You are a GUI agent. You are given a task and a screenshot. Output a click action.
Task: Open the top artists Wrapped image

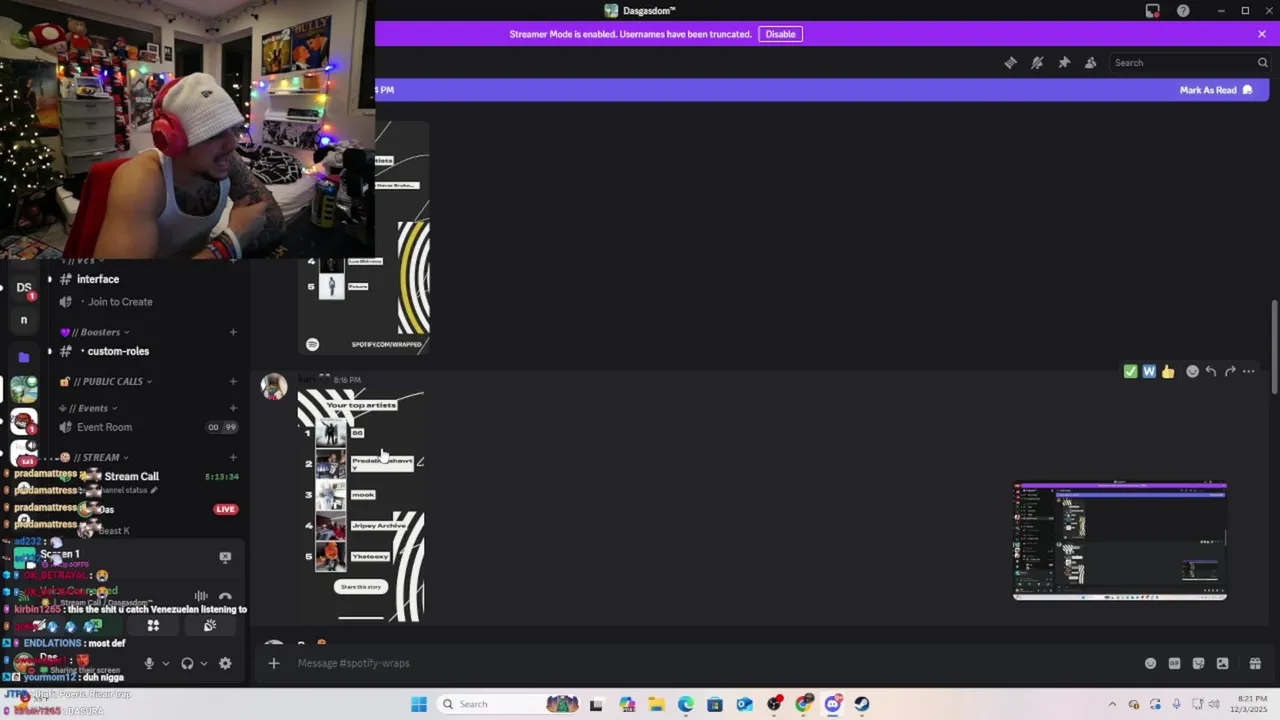click(361, 505)
